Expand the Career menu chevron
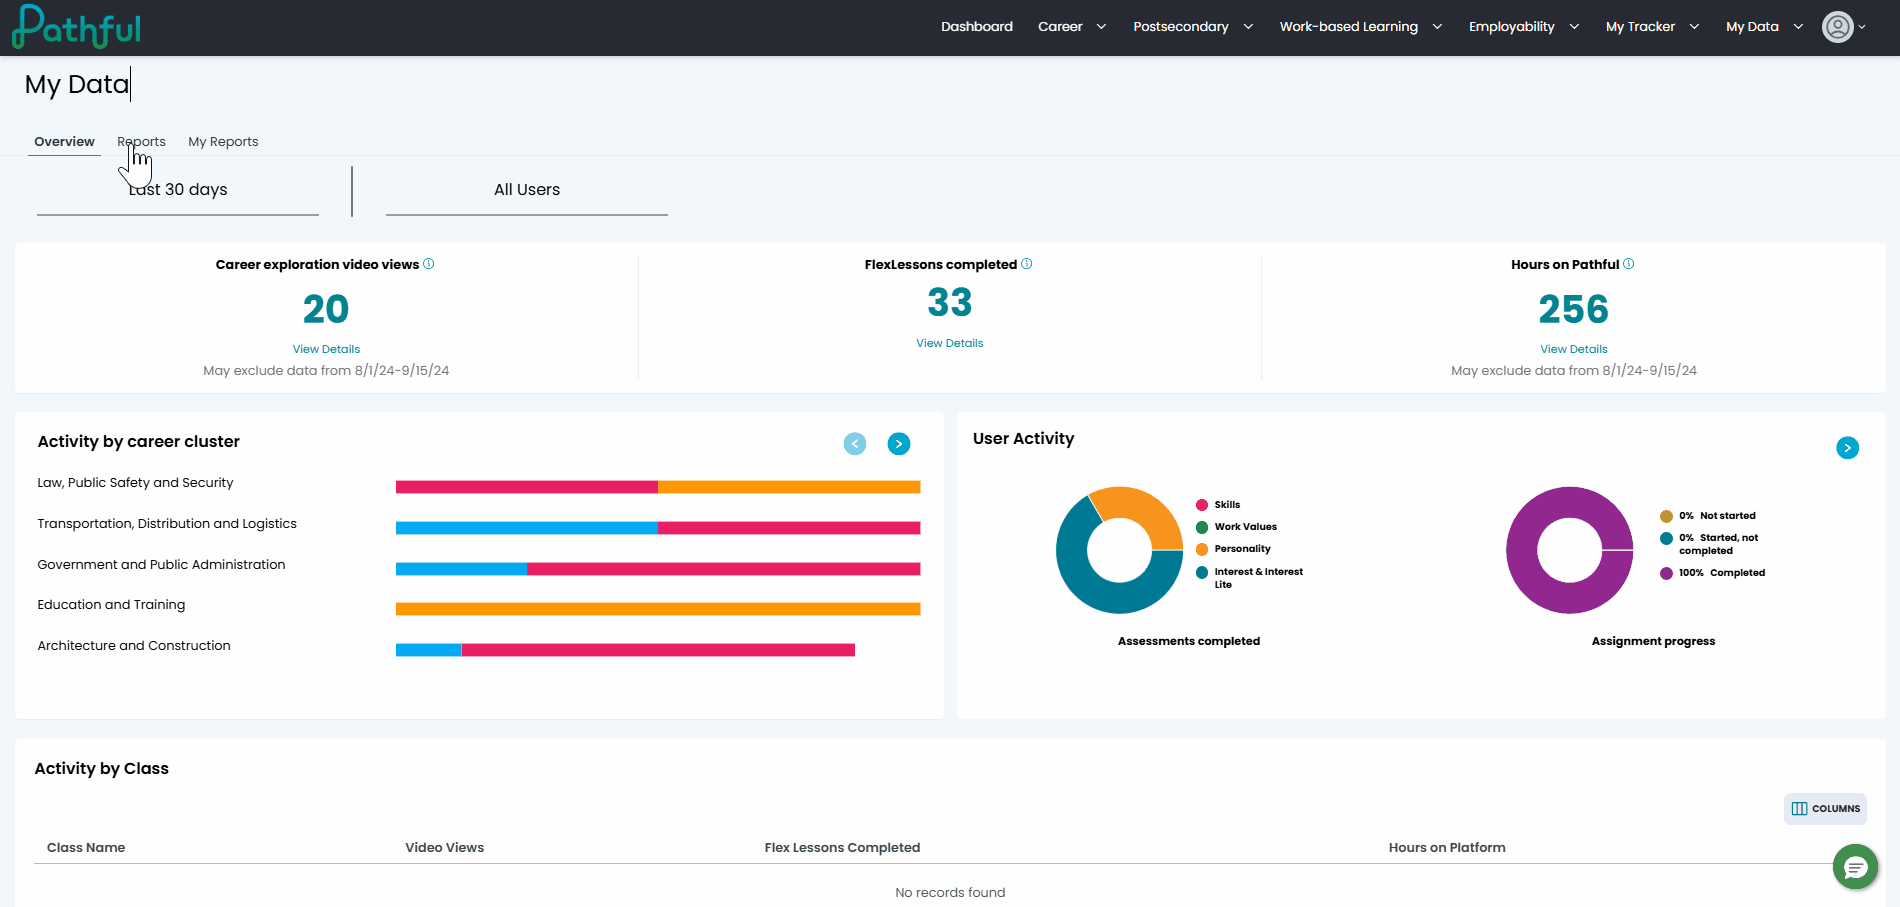Image resolution: width=1900 pixels, height=907 pixels. coord(1101,27)
